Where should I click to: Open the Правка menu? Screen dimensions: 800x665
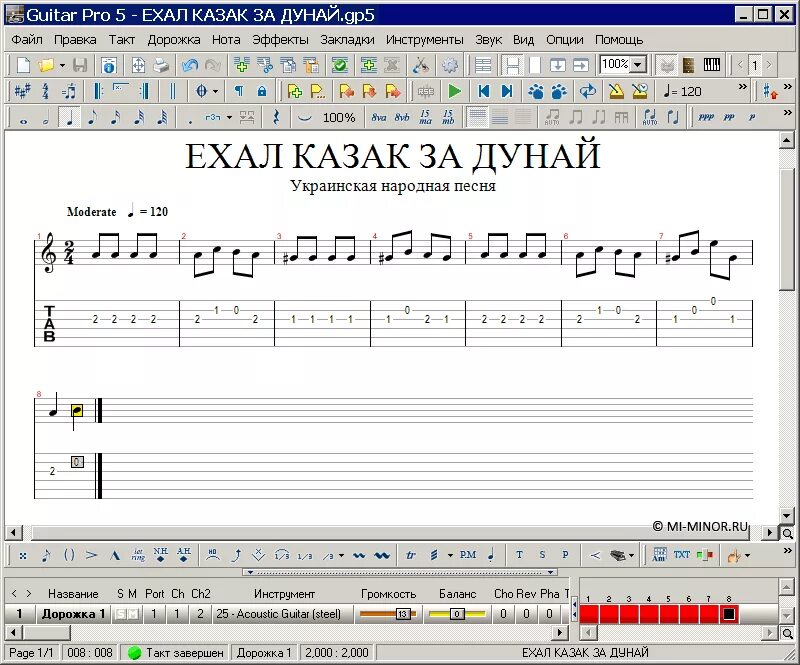[x=75, y=40]
